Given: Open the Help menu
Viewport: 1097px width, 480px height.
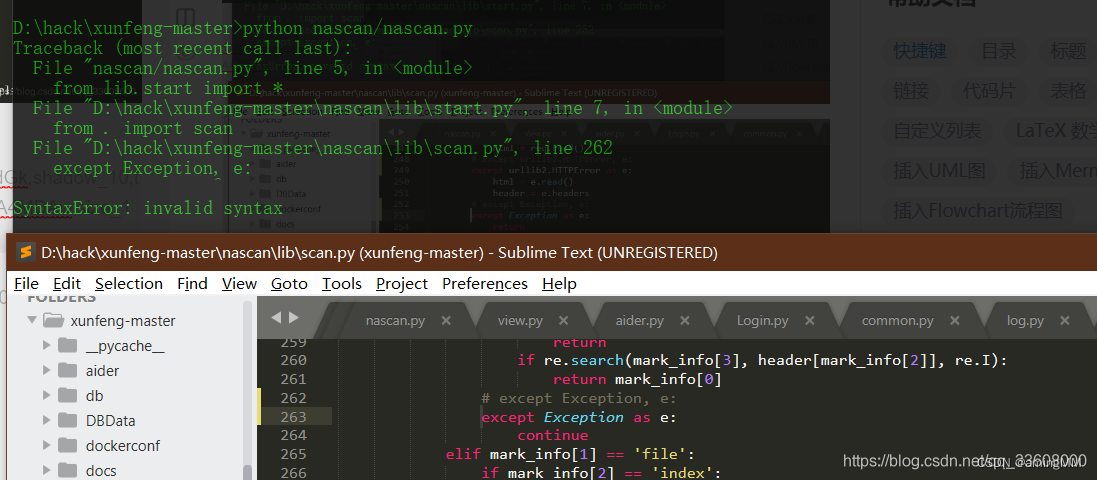Looking at the screenshot, I should pyautogui.click(x=559, y=283).
